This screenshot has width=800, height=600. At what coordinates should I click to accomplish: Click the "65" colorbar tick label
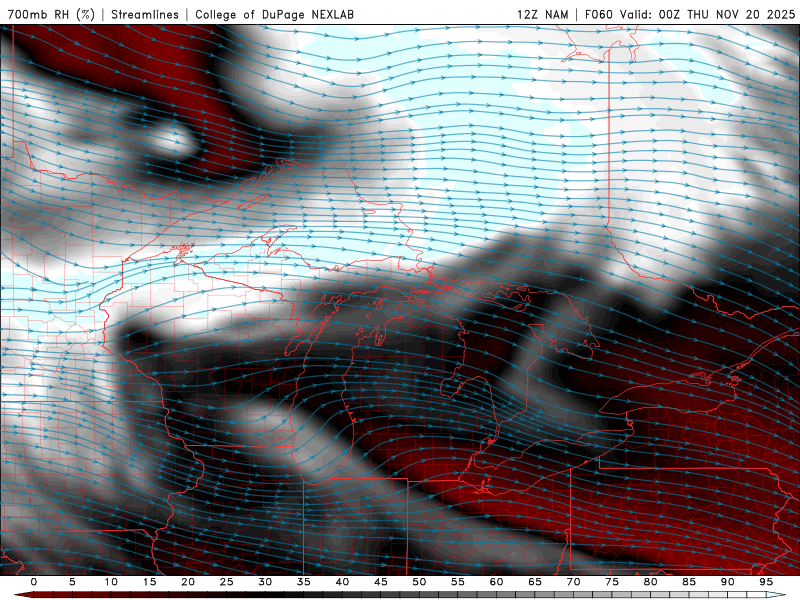535,582
